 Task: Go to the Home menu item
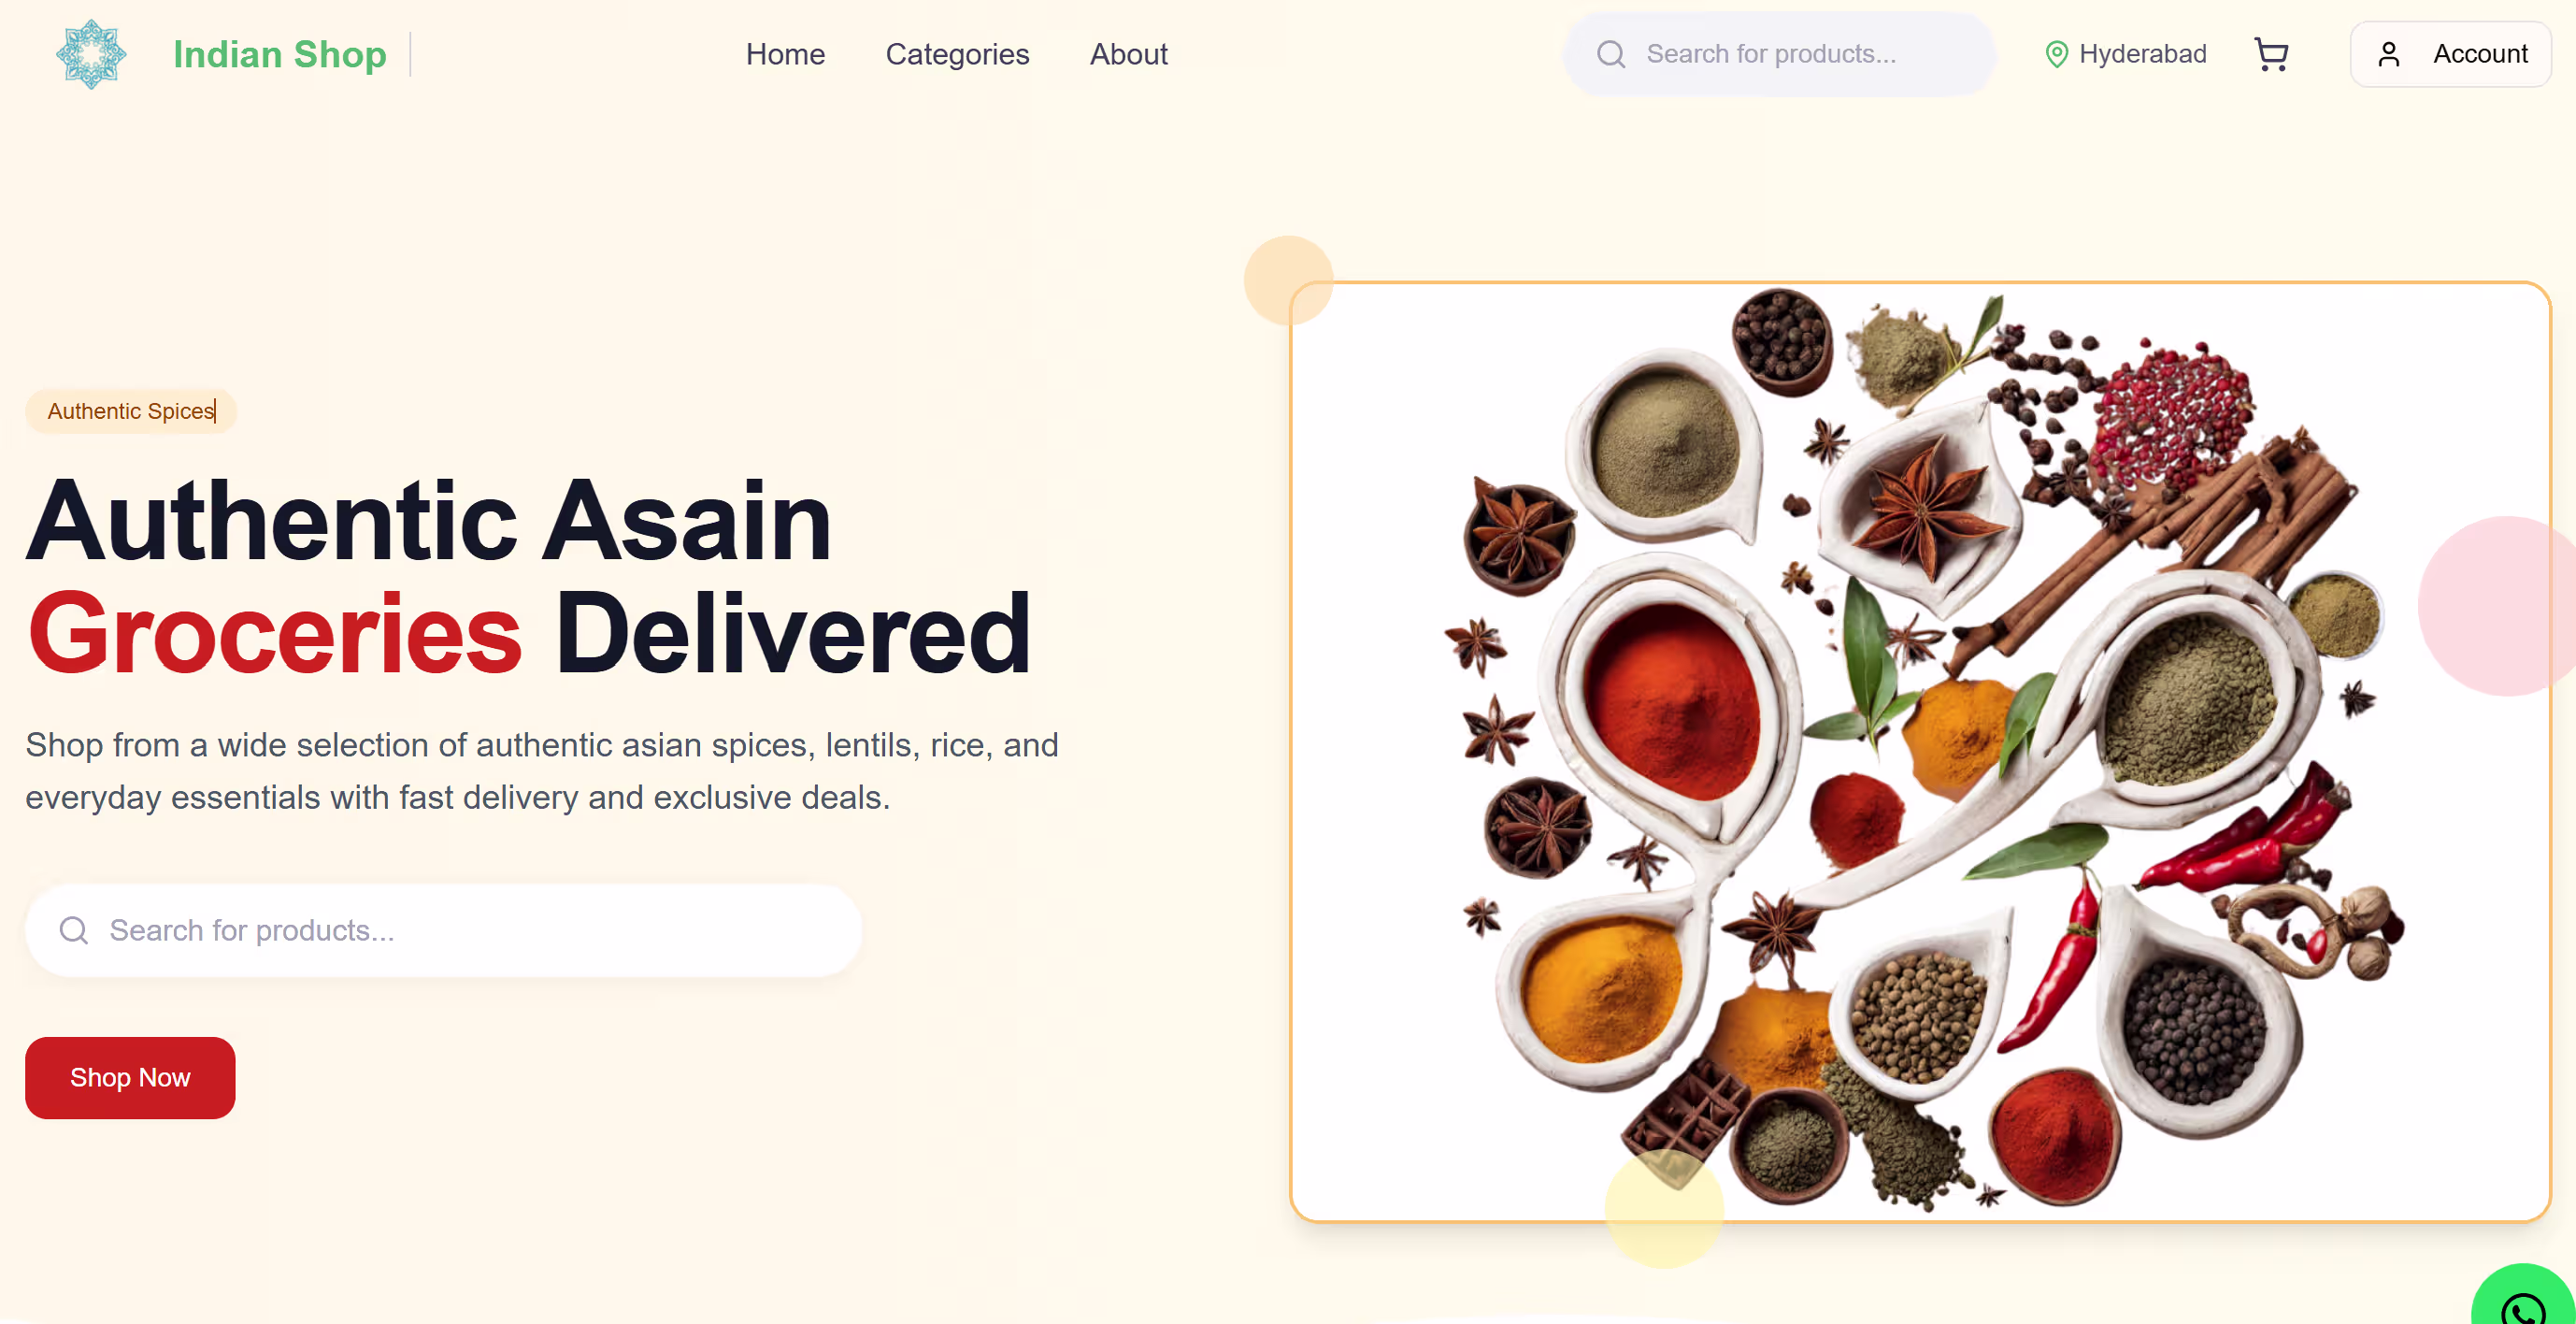click(785, 54)
